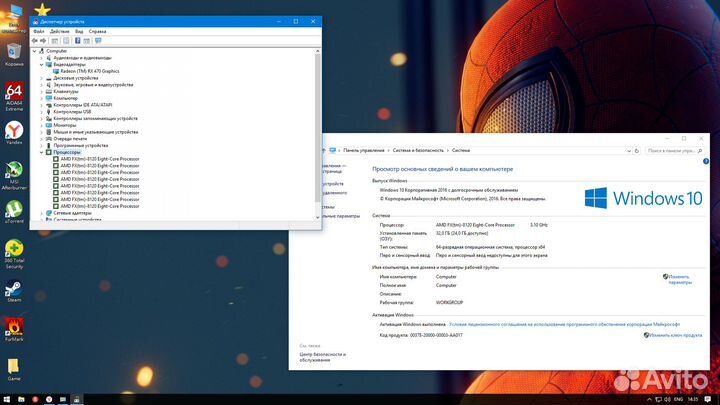Click the blue Help icon in Device Manager toolbar

pyautogui.click(x=78, y=41)
